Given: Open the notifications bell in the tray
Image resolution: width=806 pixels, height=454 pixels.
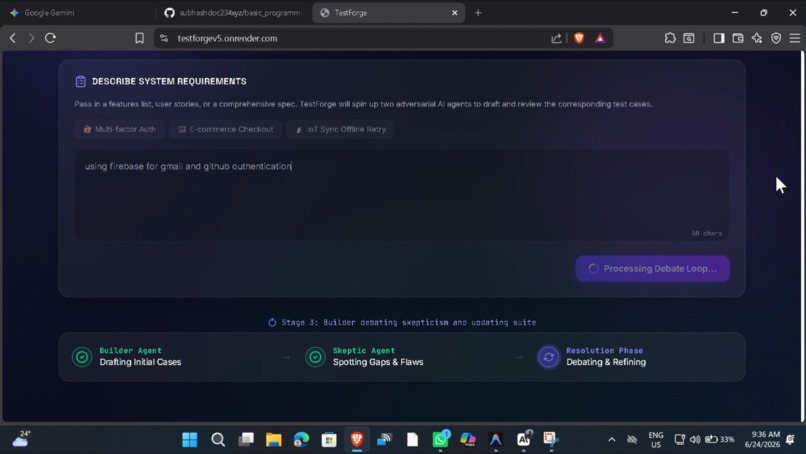Looking at the screenshot, I should click(791, 440).
